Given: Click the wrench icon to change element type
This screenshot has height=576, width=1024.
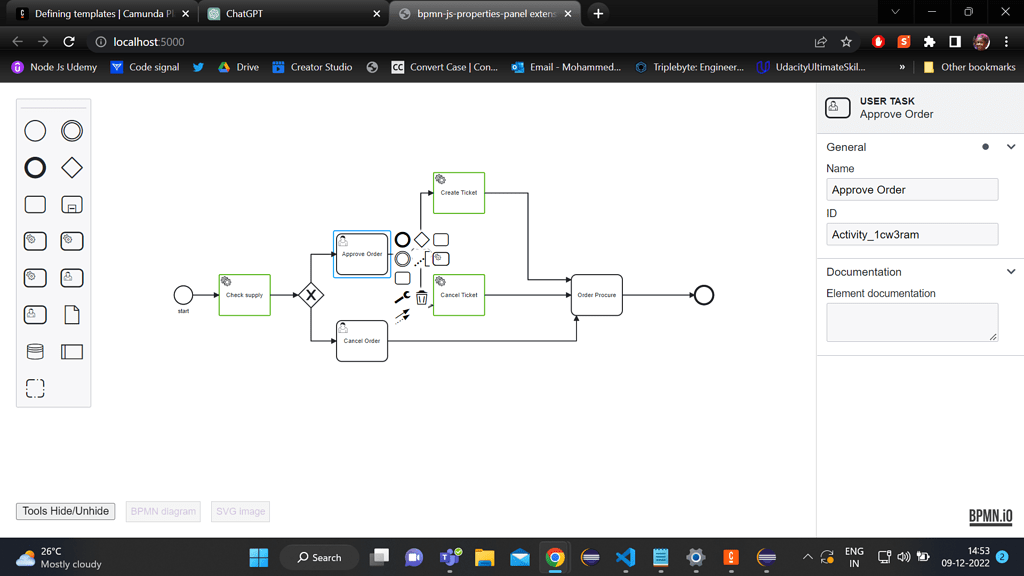Looking at the screenshot, I should (x=402, y=296).
